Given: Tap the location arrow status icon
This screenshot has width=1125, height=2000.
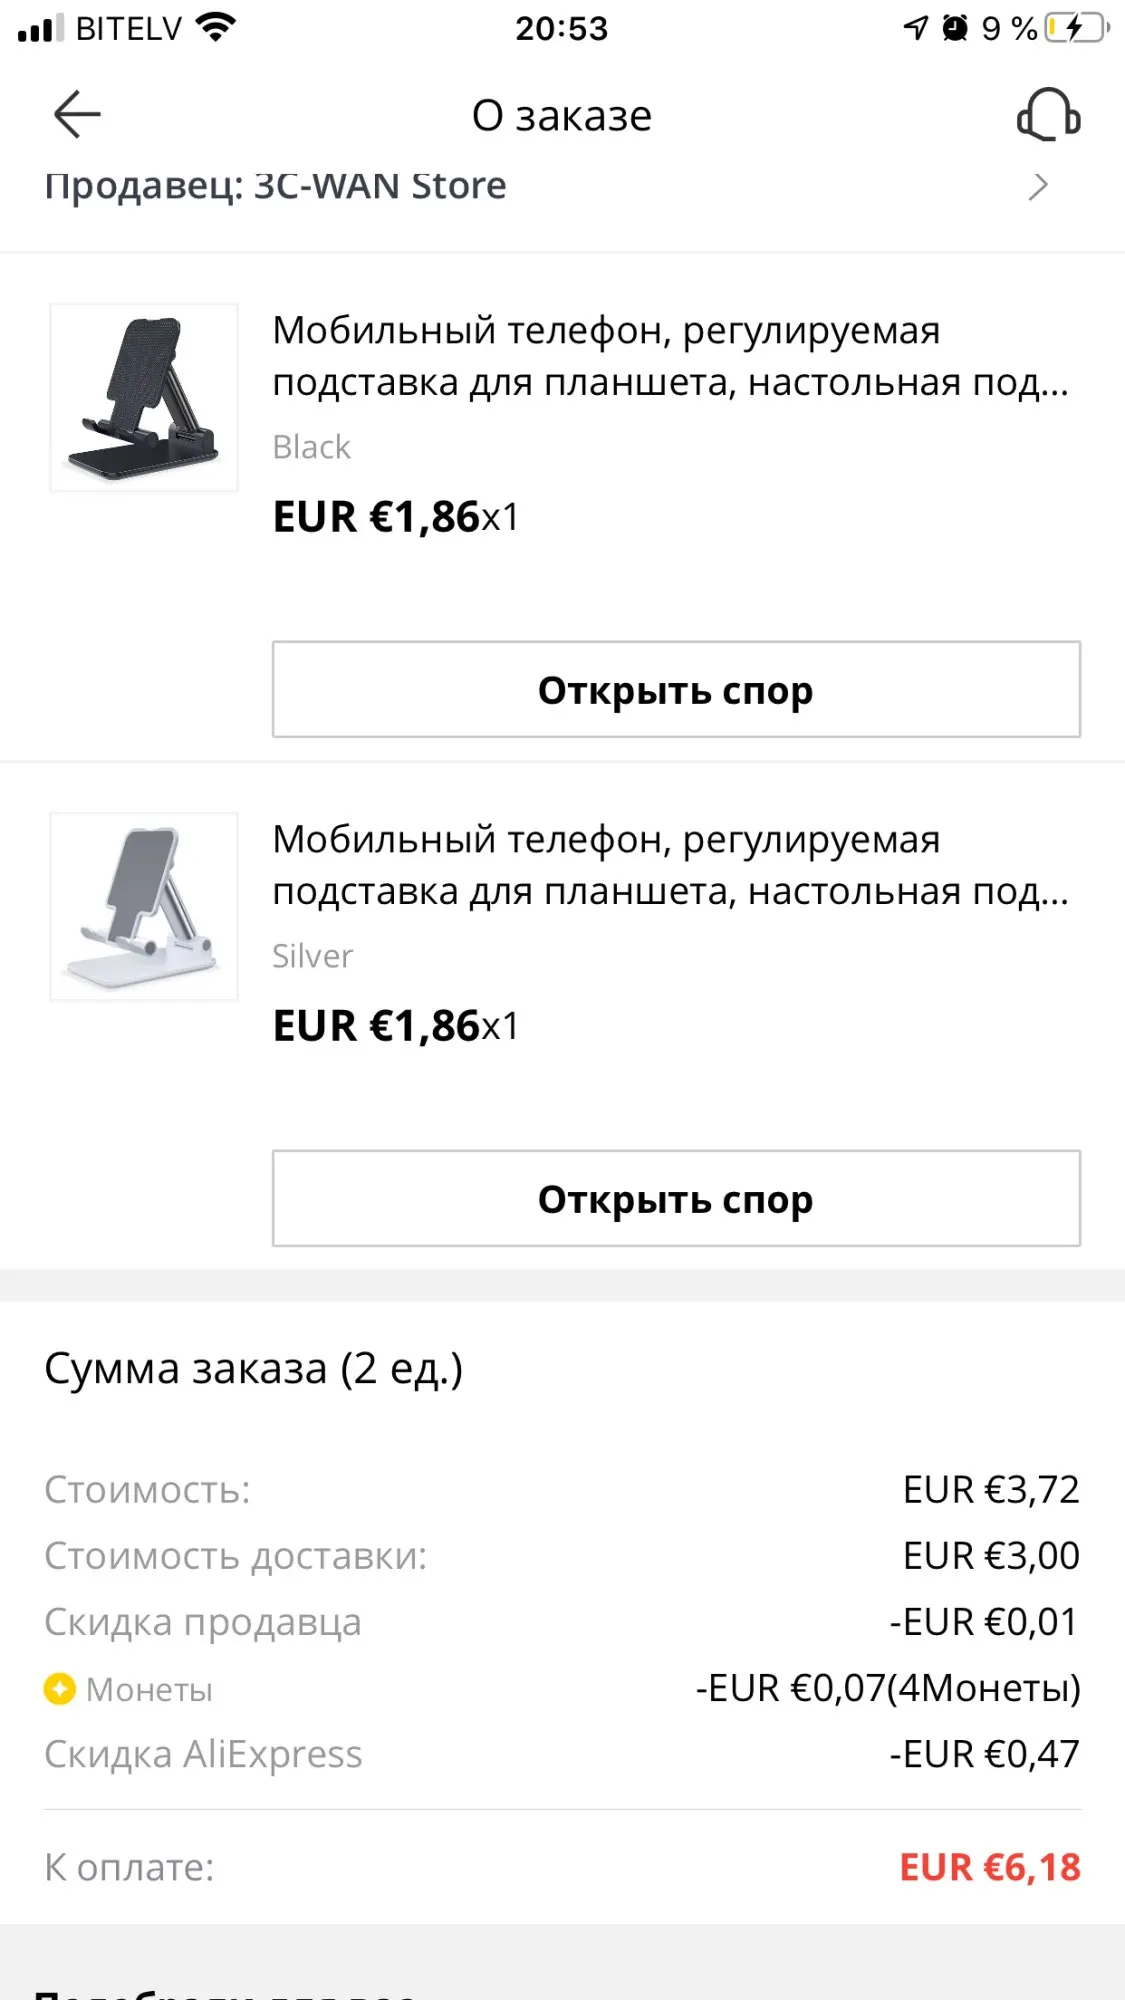Looking at the screenshot, I should (915, 28).
